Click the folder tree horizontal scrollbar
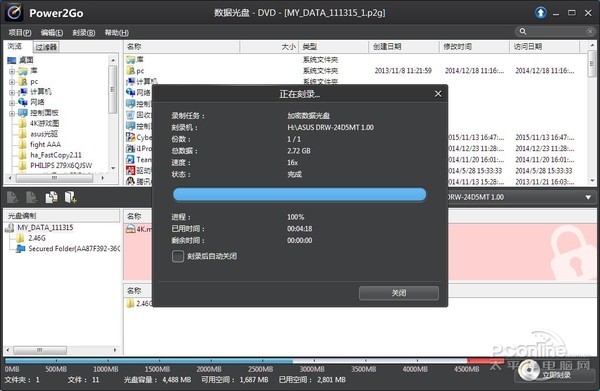The image size is (600, 391). (x=56, y=178)
